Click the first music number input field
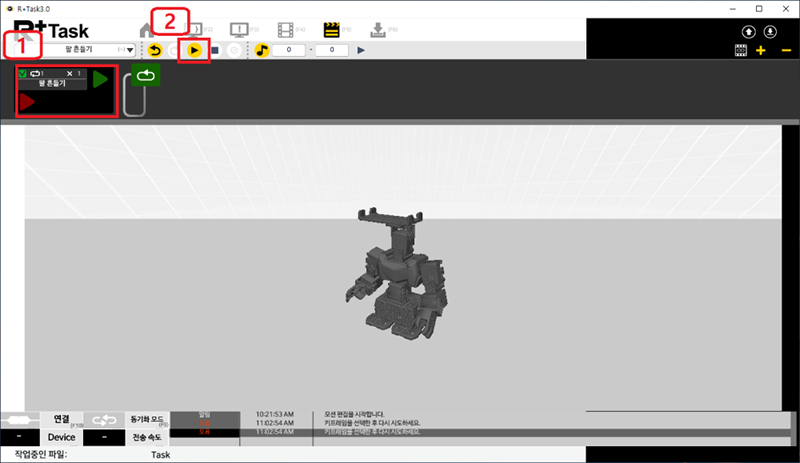The height and width of the screenshot is (463, 800). click(289, 50)
